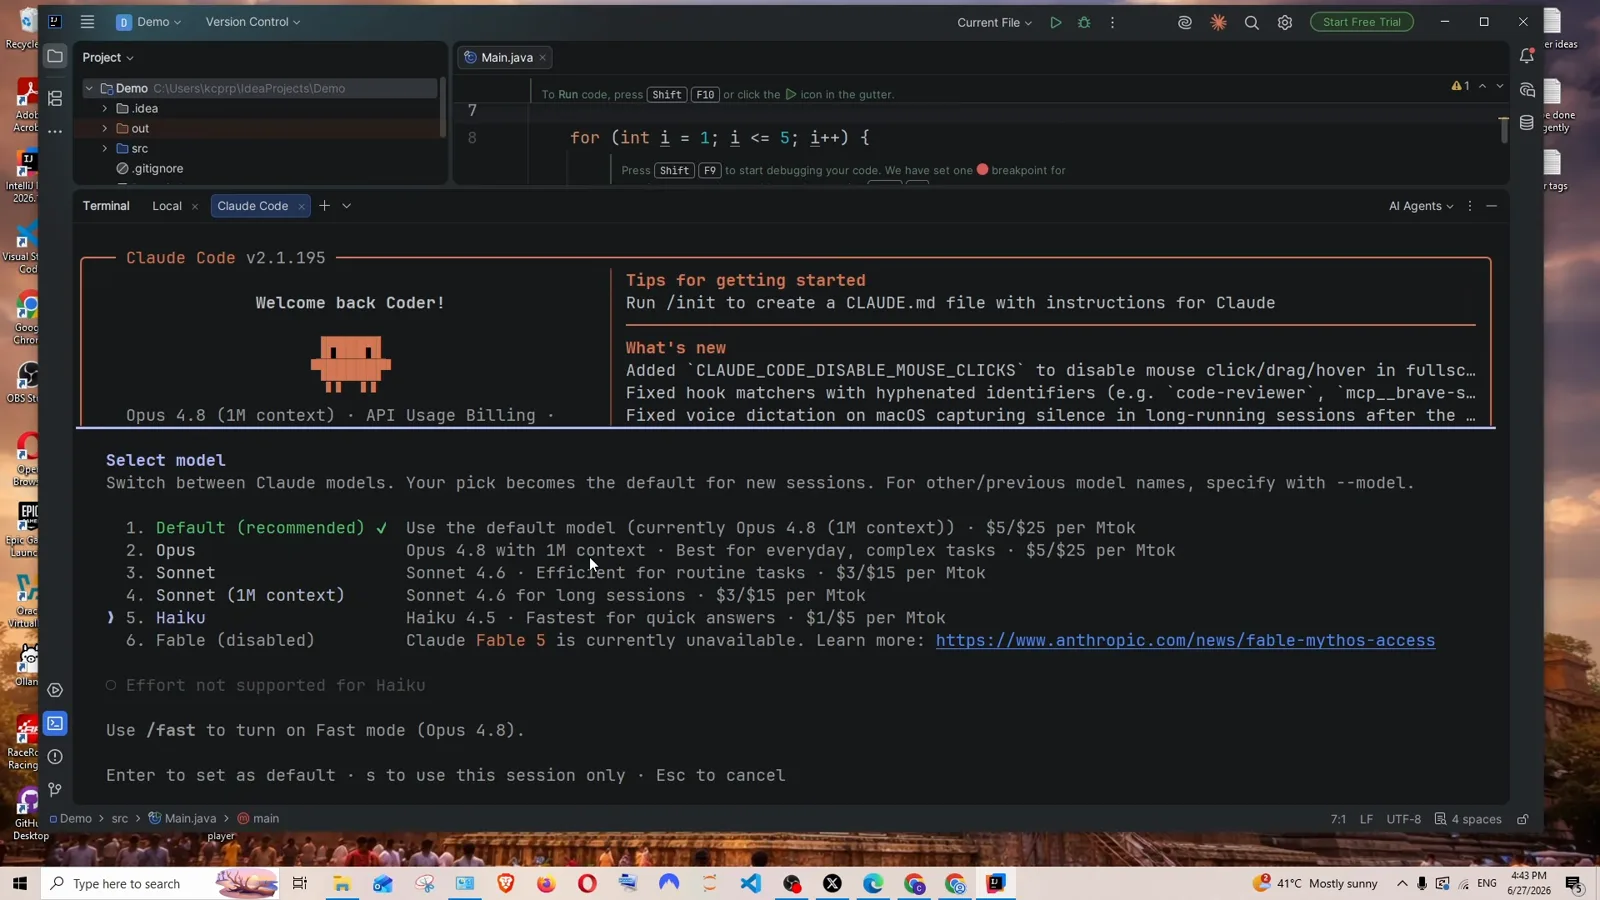Expand the .idea folder
Viewport: 1600px width, 900px height.
pos(105,108)
